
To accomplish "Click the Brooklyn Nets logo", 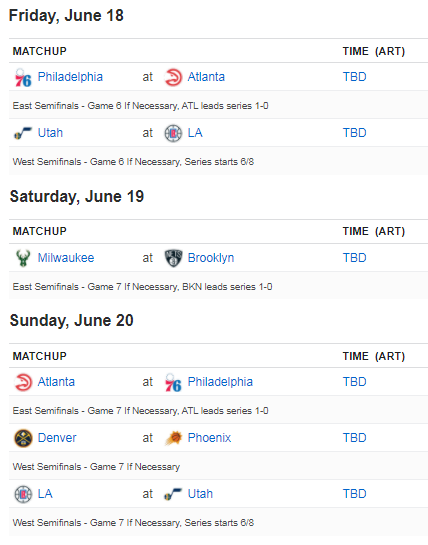I will tap(173, 258).
